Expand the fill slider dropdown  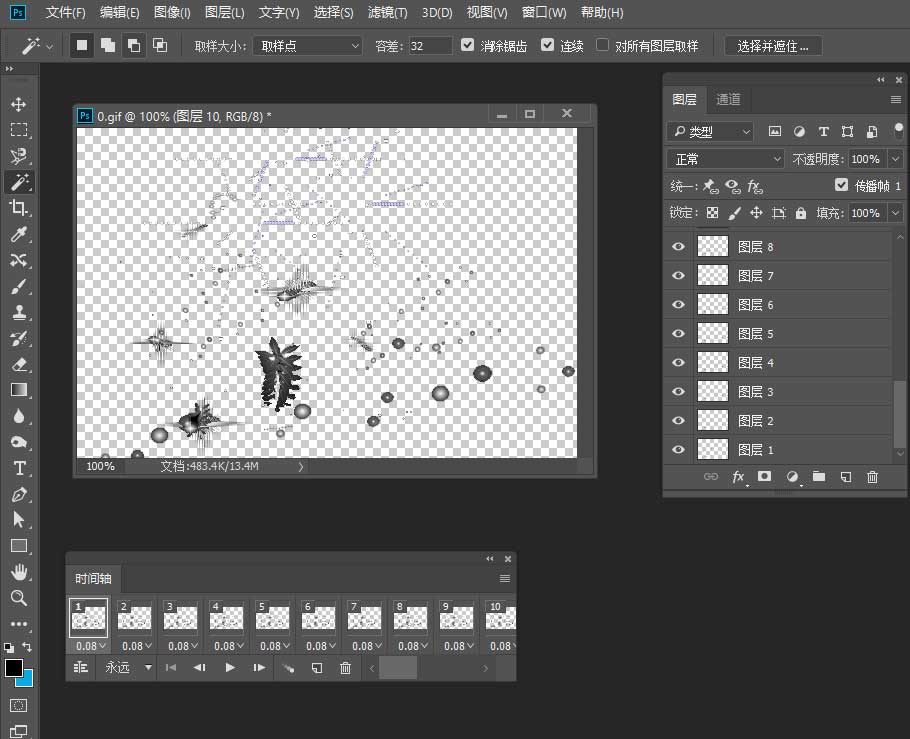(x=895, y=213)
